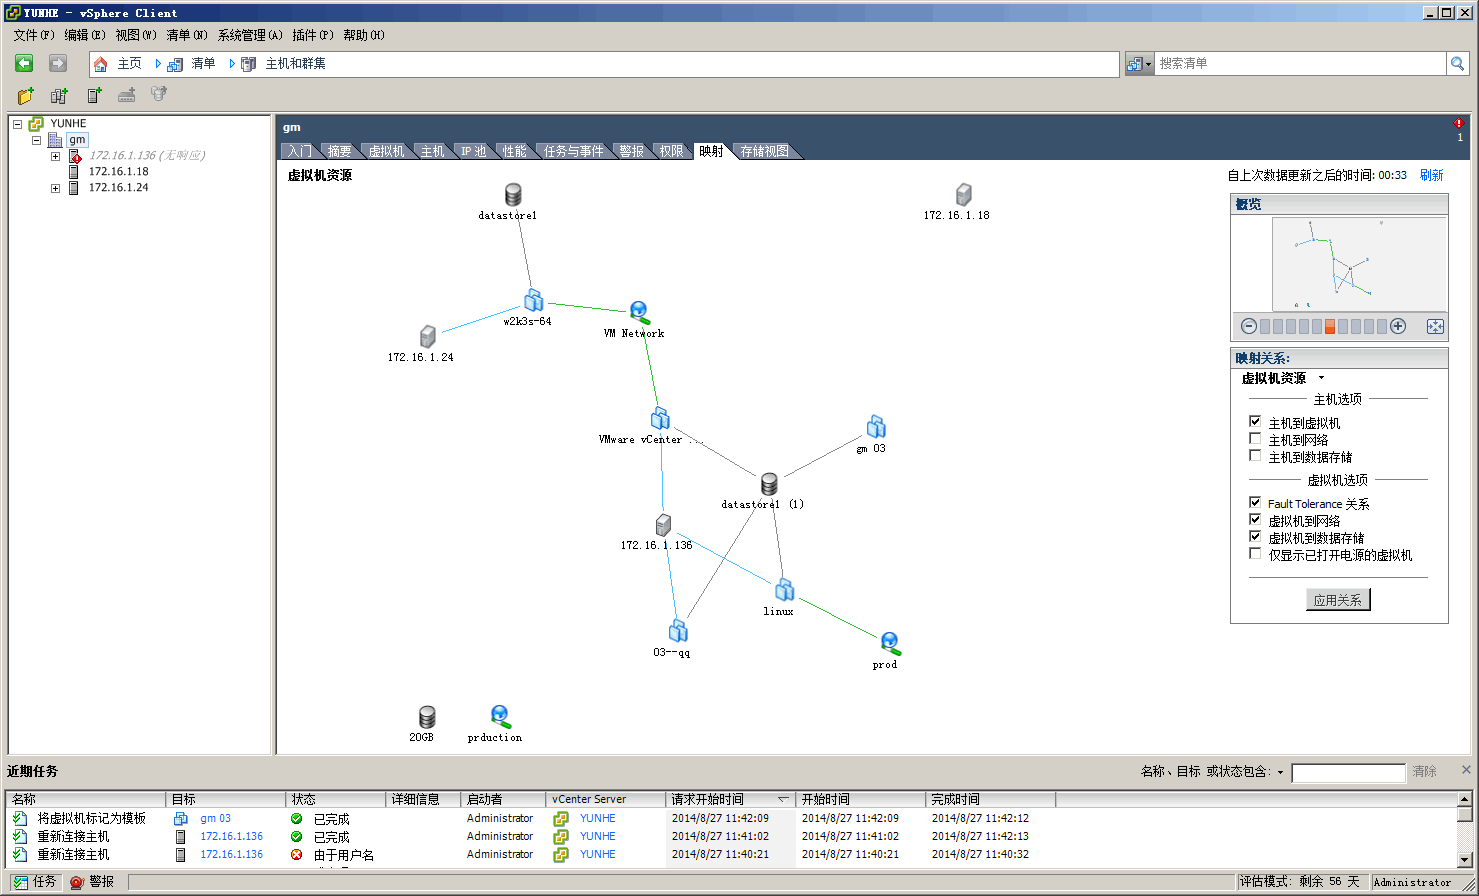Toggle 主机到虚拟机 checkbox
Viewport: 1479px width, 896px height.
[x=1255, y=422]
